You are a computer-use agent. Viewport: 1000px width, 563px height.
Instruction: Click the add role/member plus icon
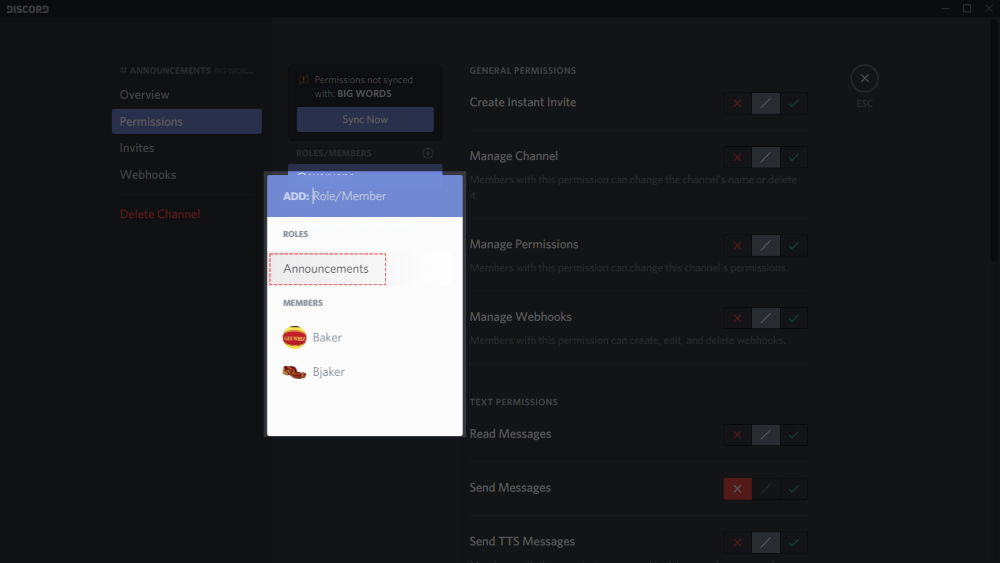click(x=428, y=153)
